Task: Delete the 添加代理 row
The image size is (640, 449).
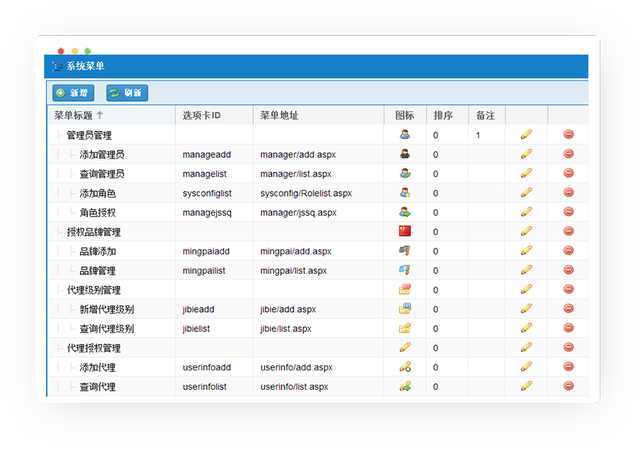Action: point(568,367)
